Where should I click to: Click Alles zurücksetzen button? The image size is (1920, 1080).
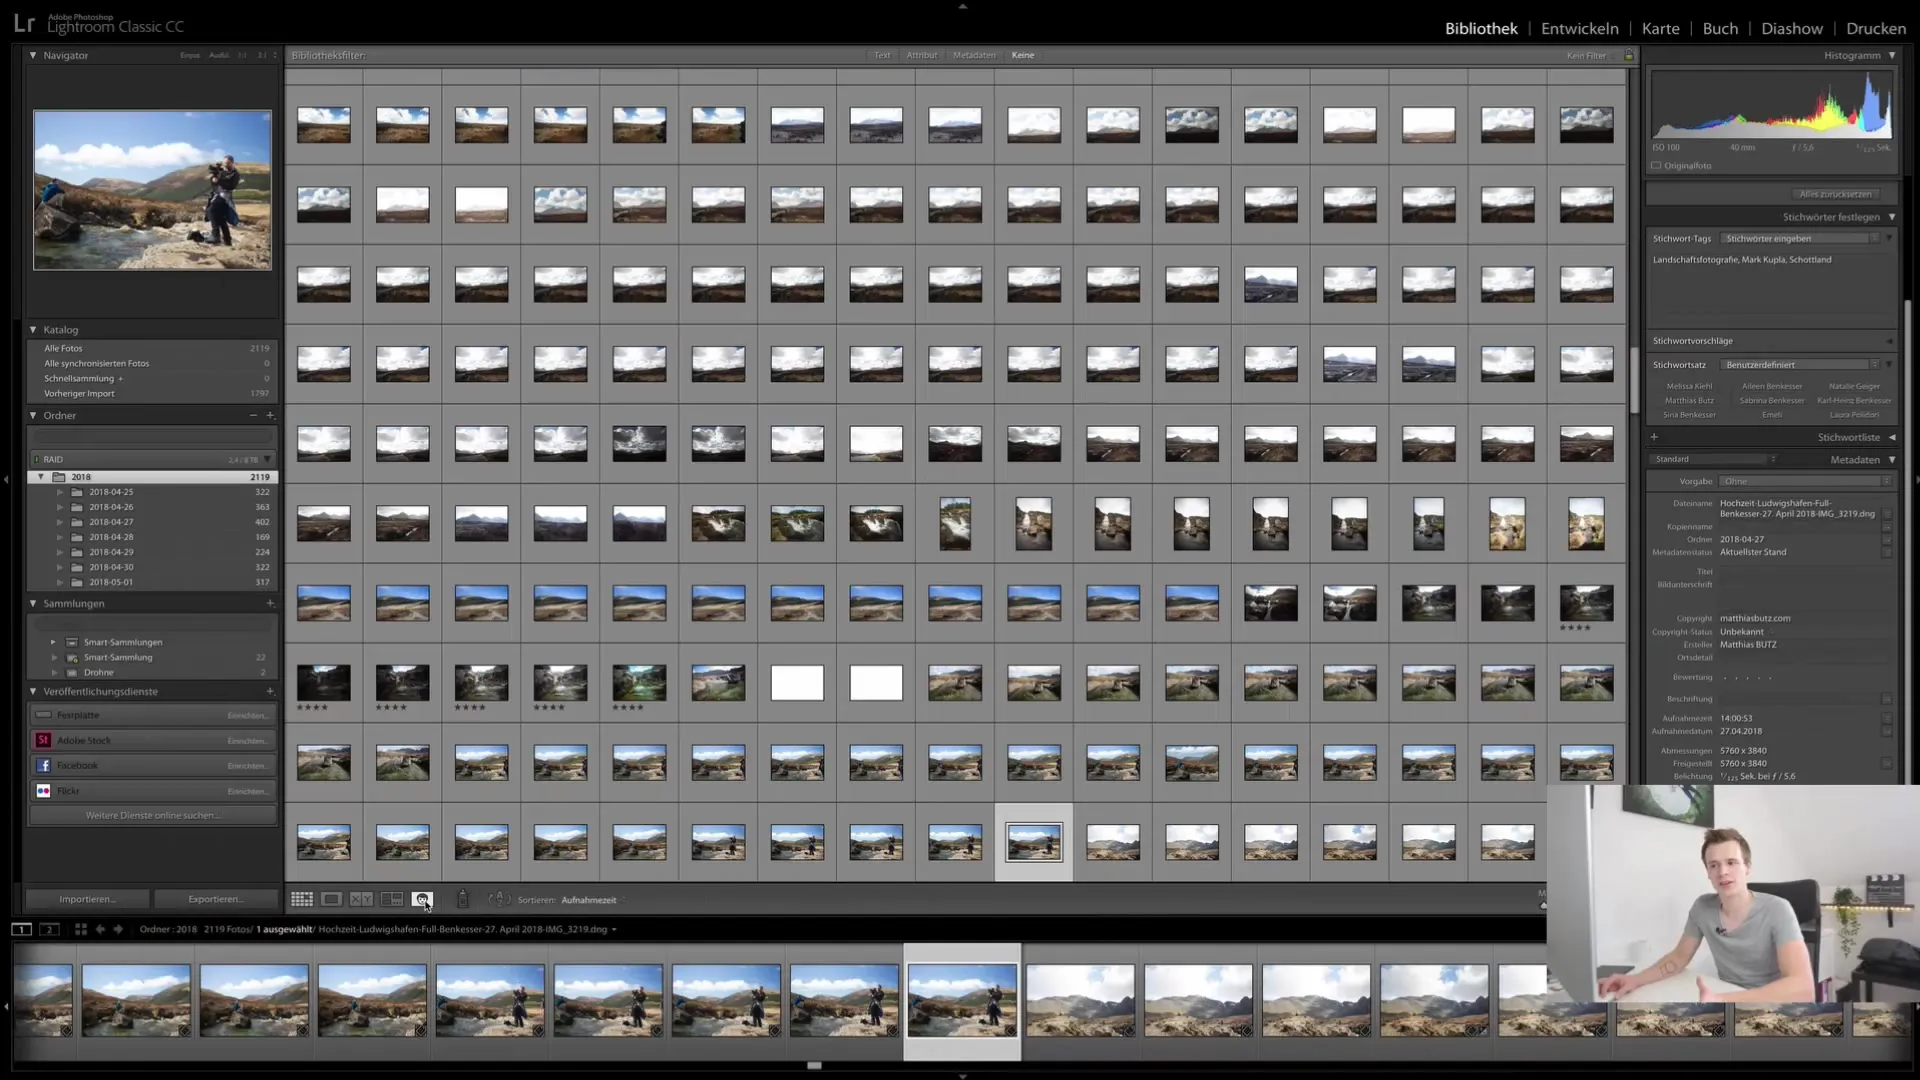click(1835, 194)
